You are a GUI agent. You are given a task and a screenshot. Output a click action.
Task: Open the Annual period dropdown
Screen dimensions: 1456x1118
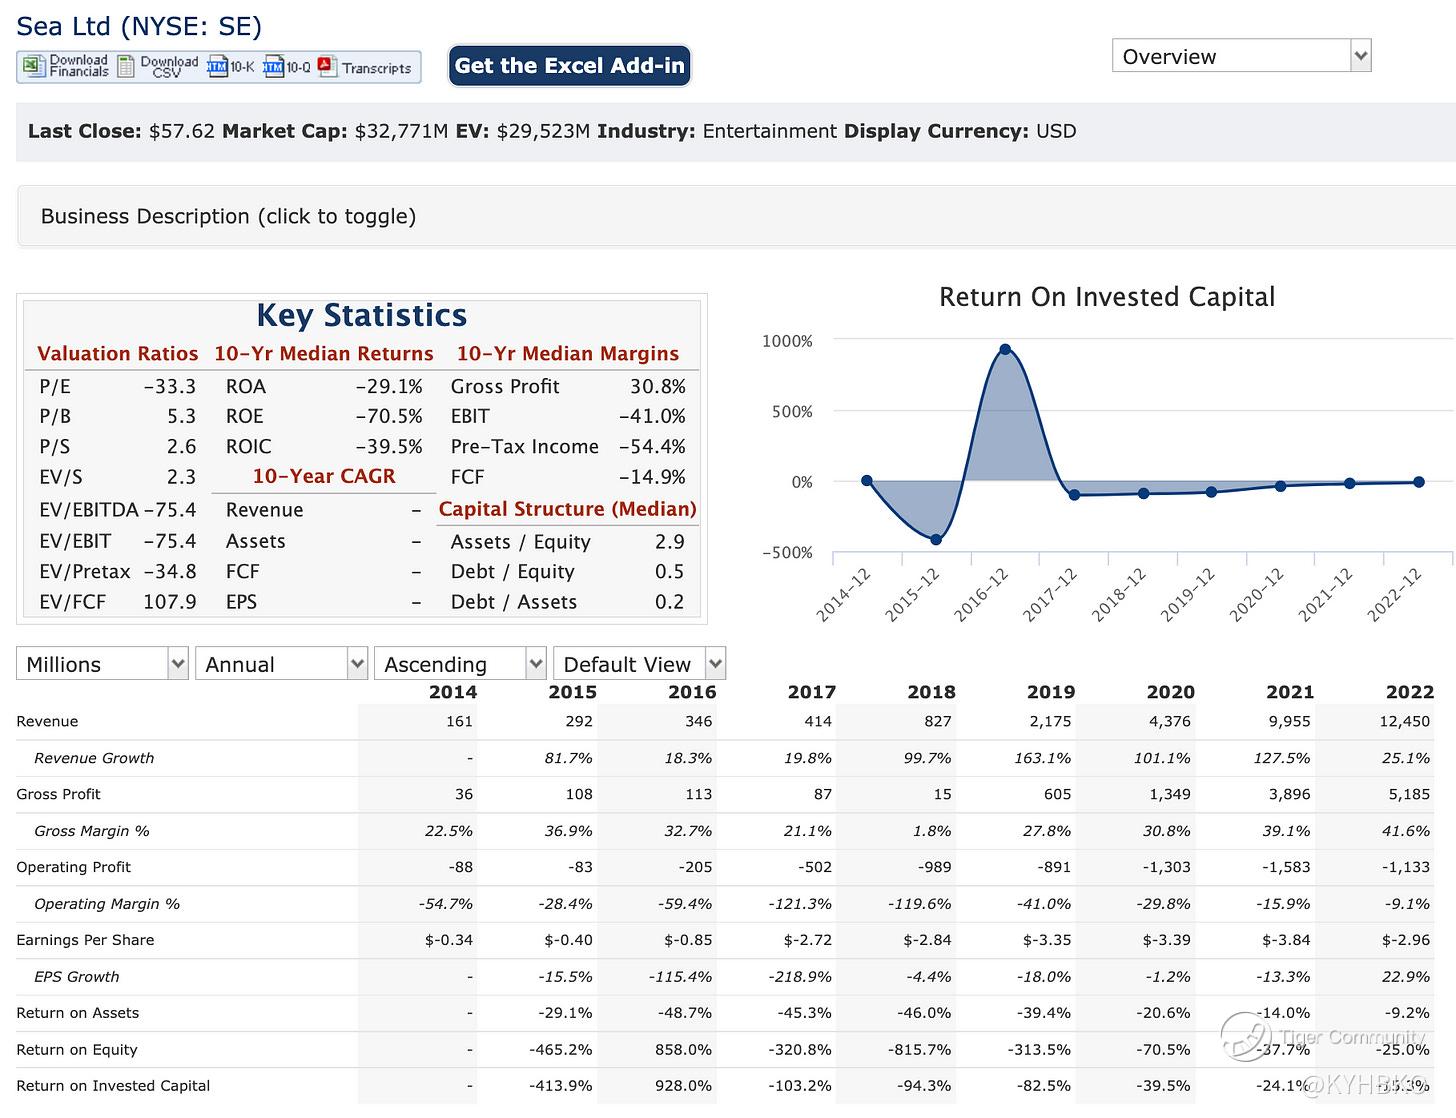pyautogui.click(x=281, y=664)
